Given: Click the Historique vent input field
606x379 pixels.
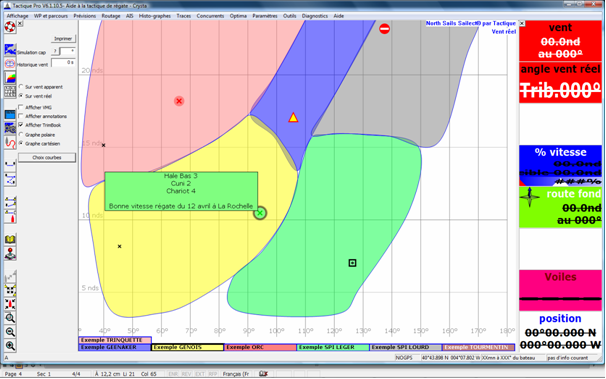Looking at the screenshot, I should coord(63,62).
